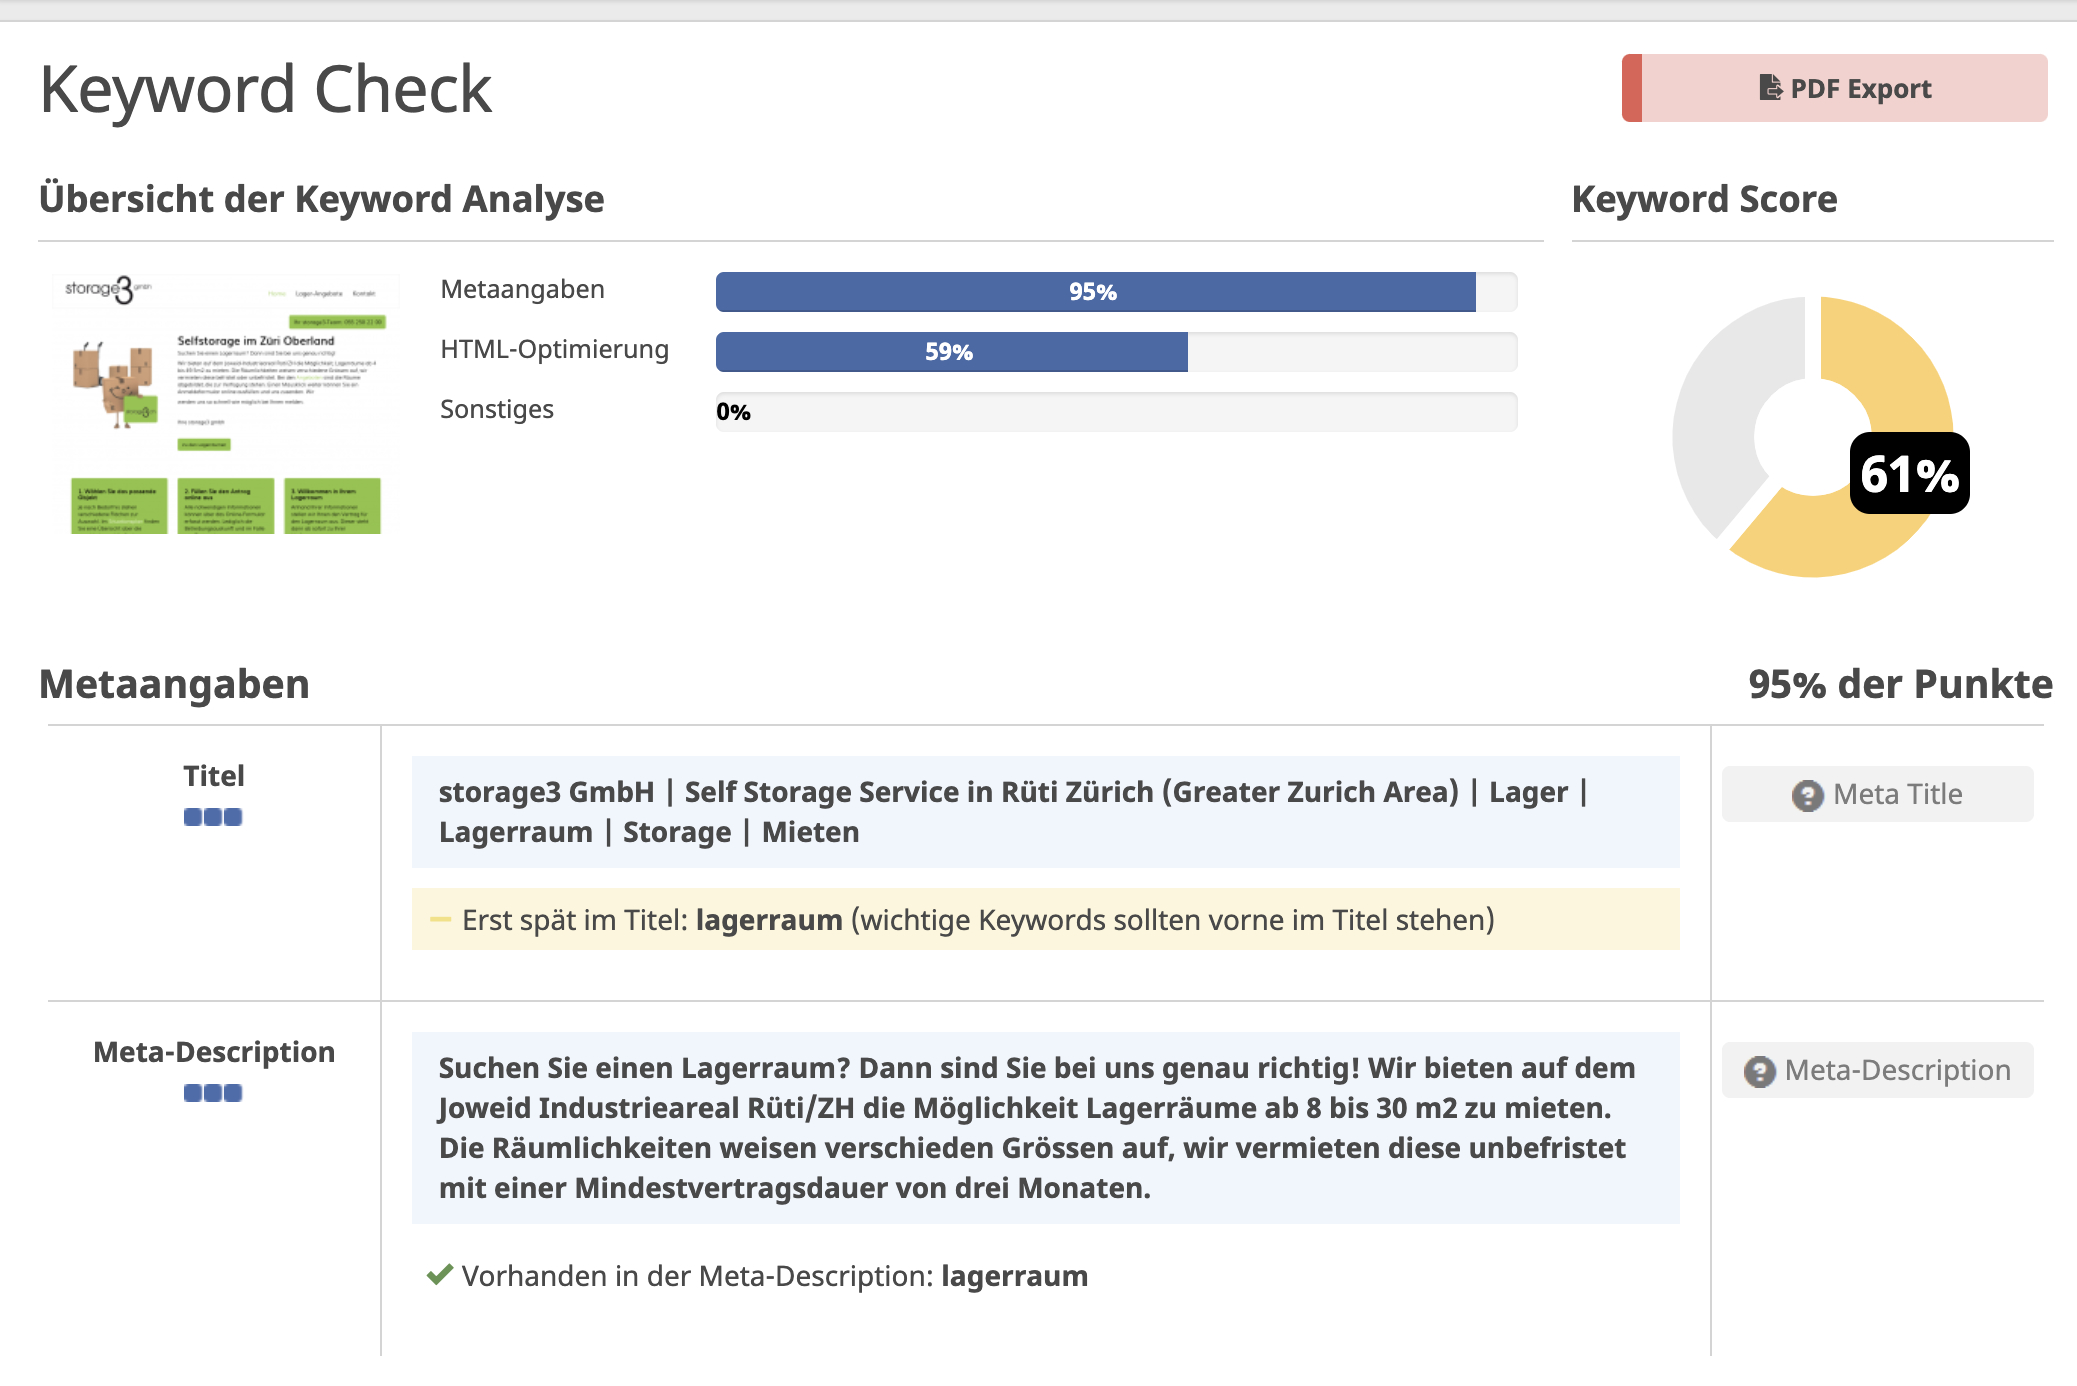Click the Meta-Description importance dots indicator
The image size is (2077, 1386).
(213, 1093)
